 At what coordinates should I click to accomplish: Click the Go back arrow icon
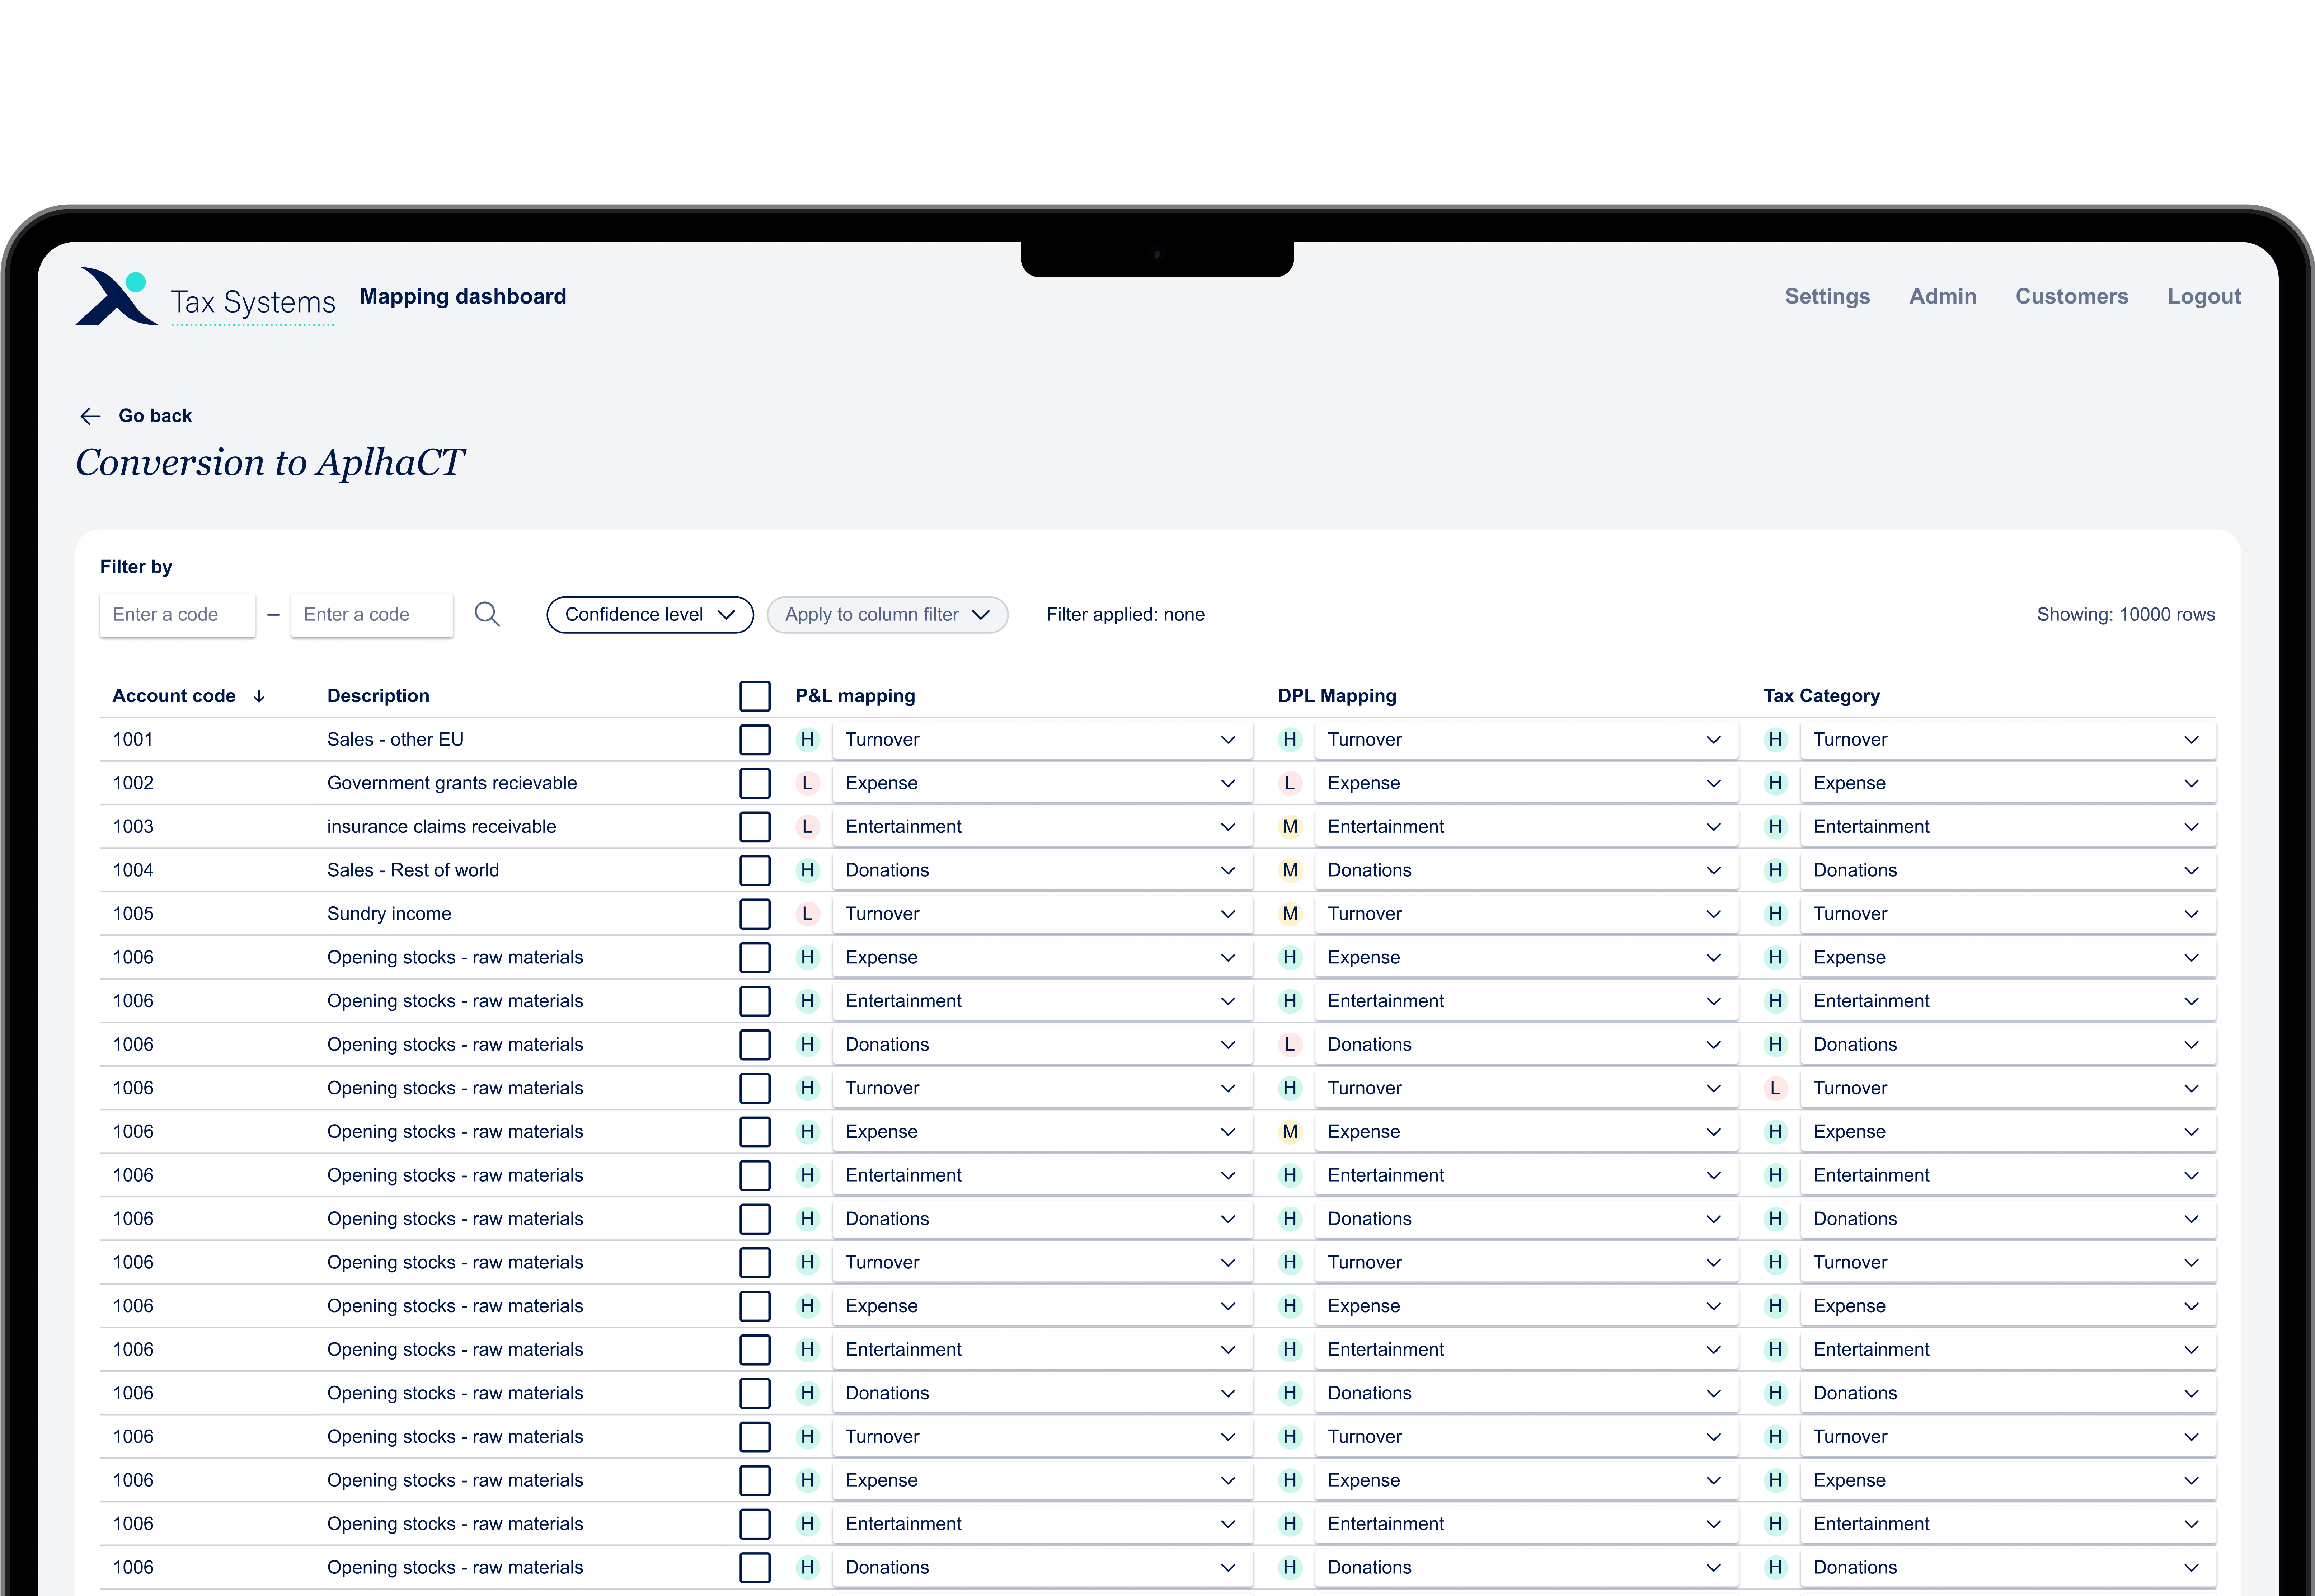pyautogui.click(x=90, y=416)
